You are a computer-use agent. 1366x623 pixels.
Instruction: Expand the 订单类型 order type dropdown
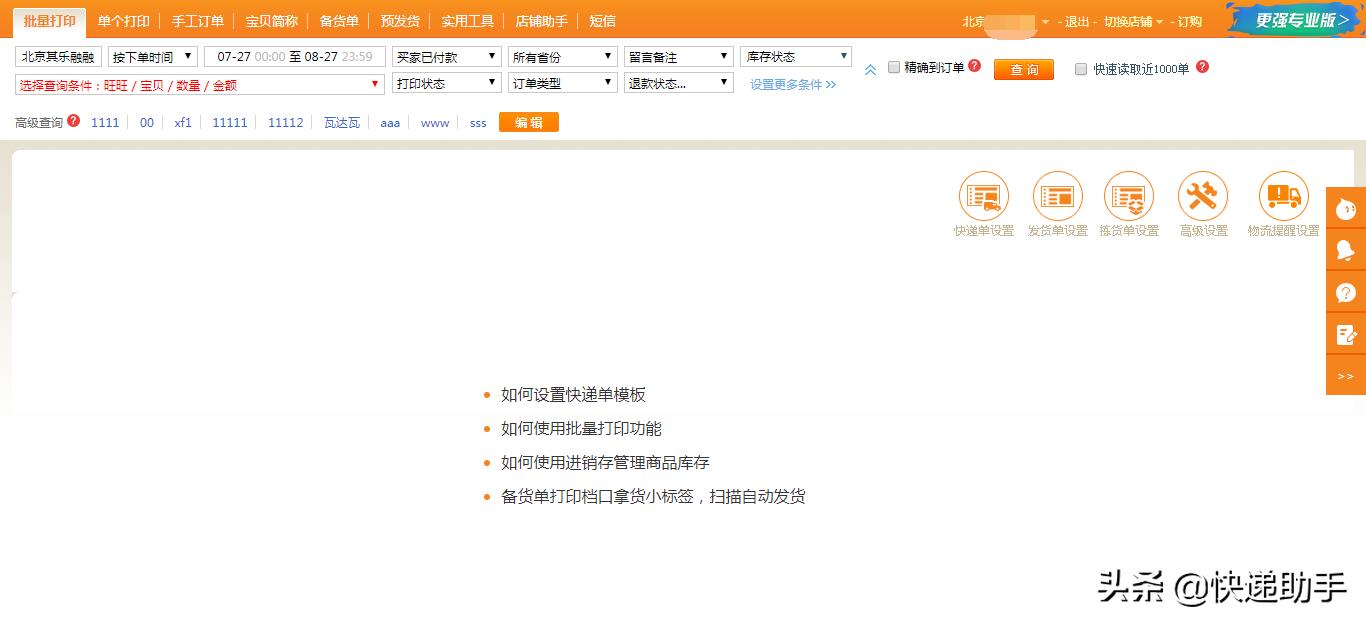point(562,84)
